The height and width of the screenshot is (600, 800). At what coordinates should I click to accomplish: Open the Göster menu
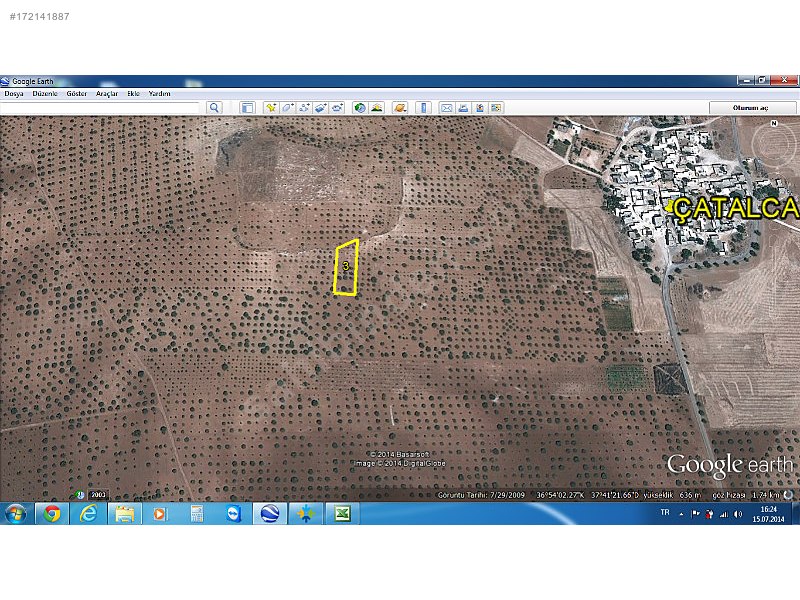(77, 94)
